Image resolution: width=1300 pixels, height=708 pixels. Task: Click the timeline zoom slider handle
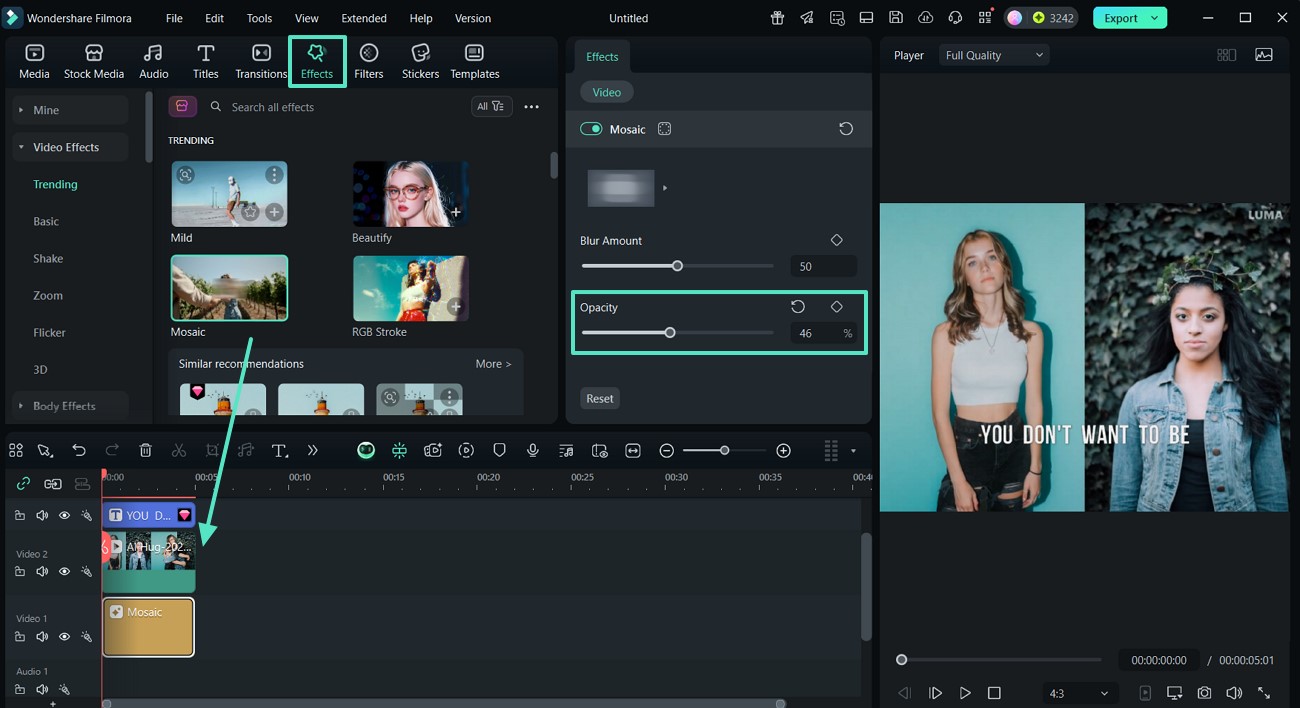[x=725, y=451]
